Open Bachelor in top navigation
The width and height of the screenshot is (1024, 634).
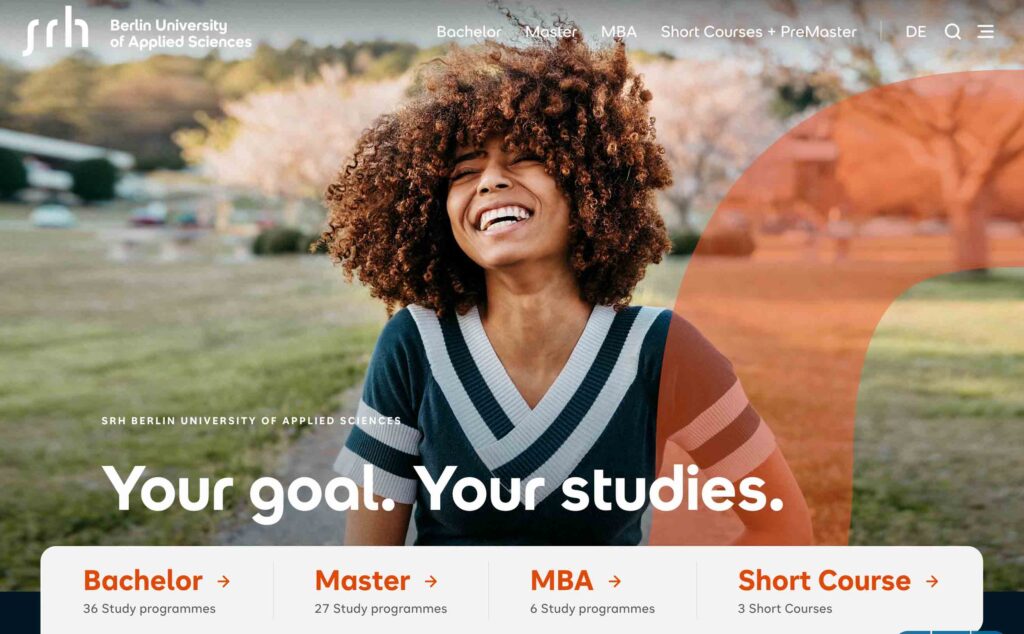(x=469, y=31)
